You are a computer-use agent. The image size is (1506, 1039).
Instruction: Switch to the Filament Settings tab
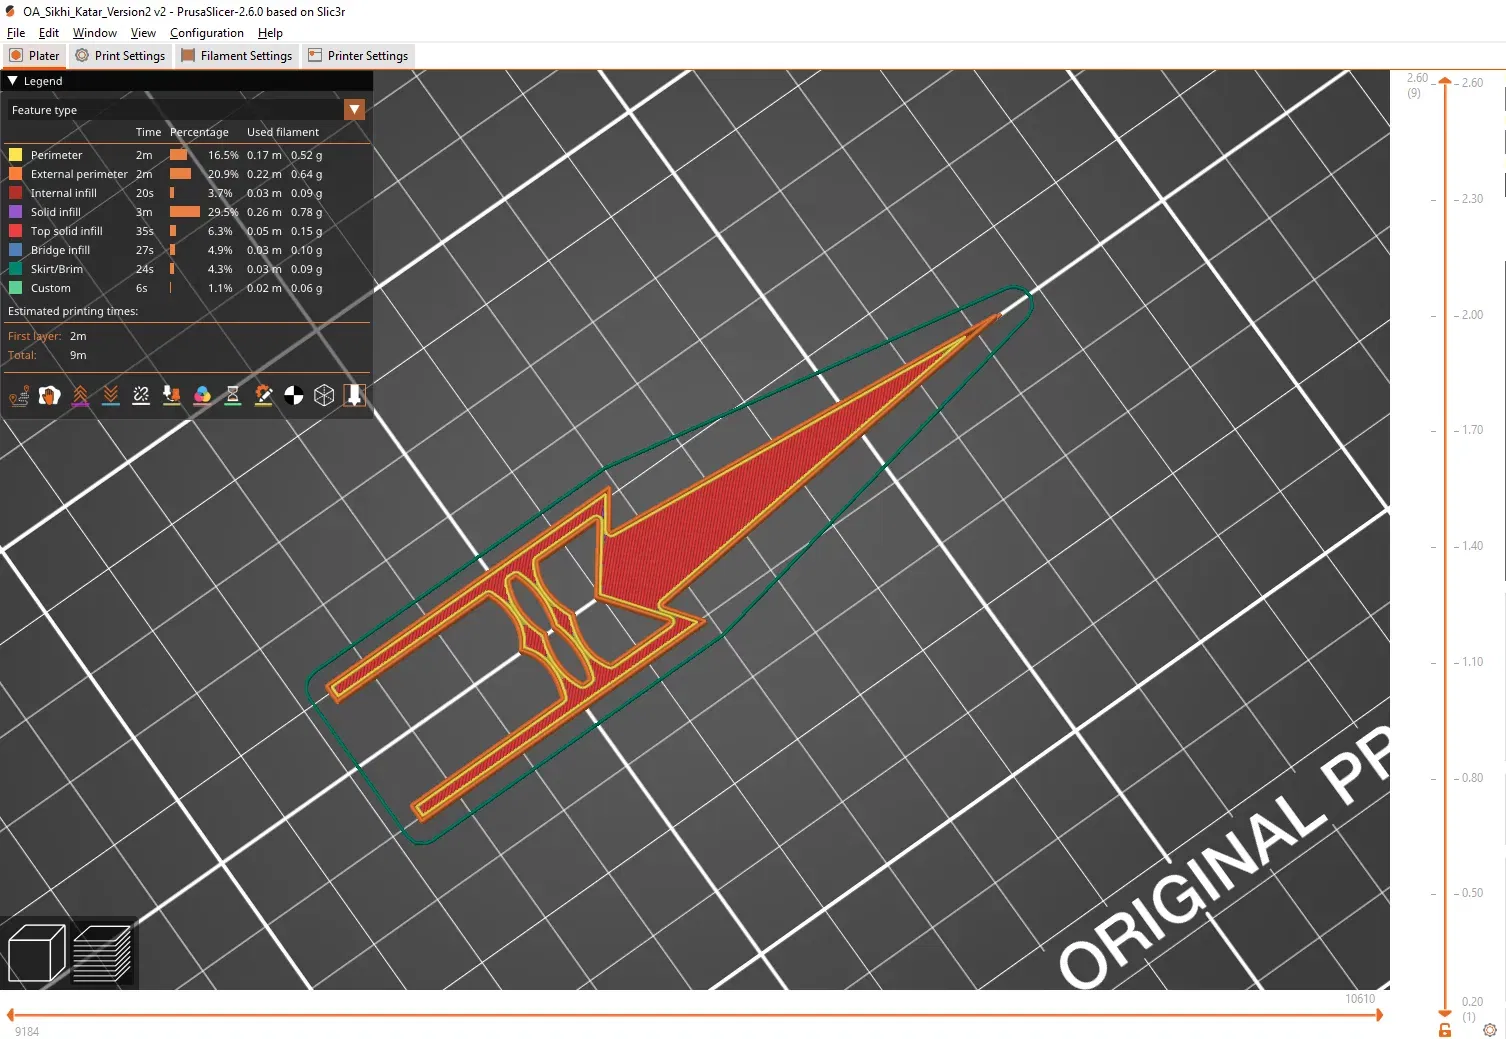tap(237, 56)
